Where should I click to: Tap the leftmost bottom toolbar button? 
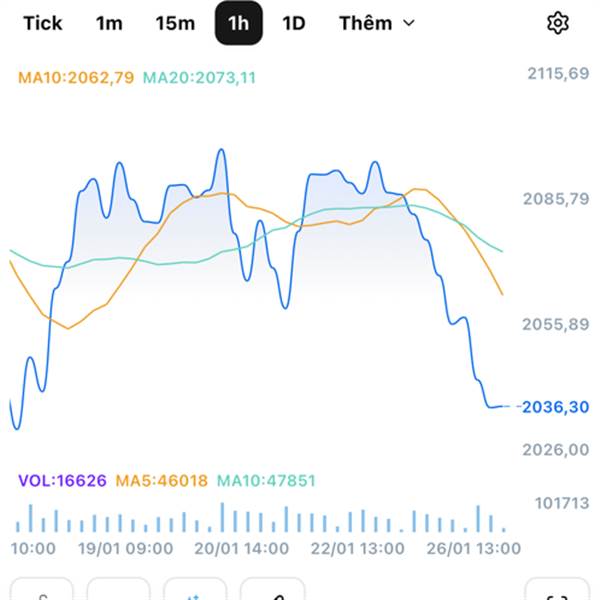[x=42, y=592]
